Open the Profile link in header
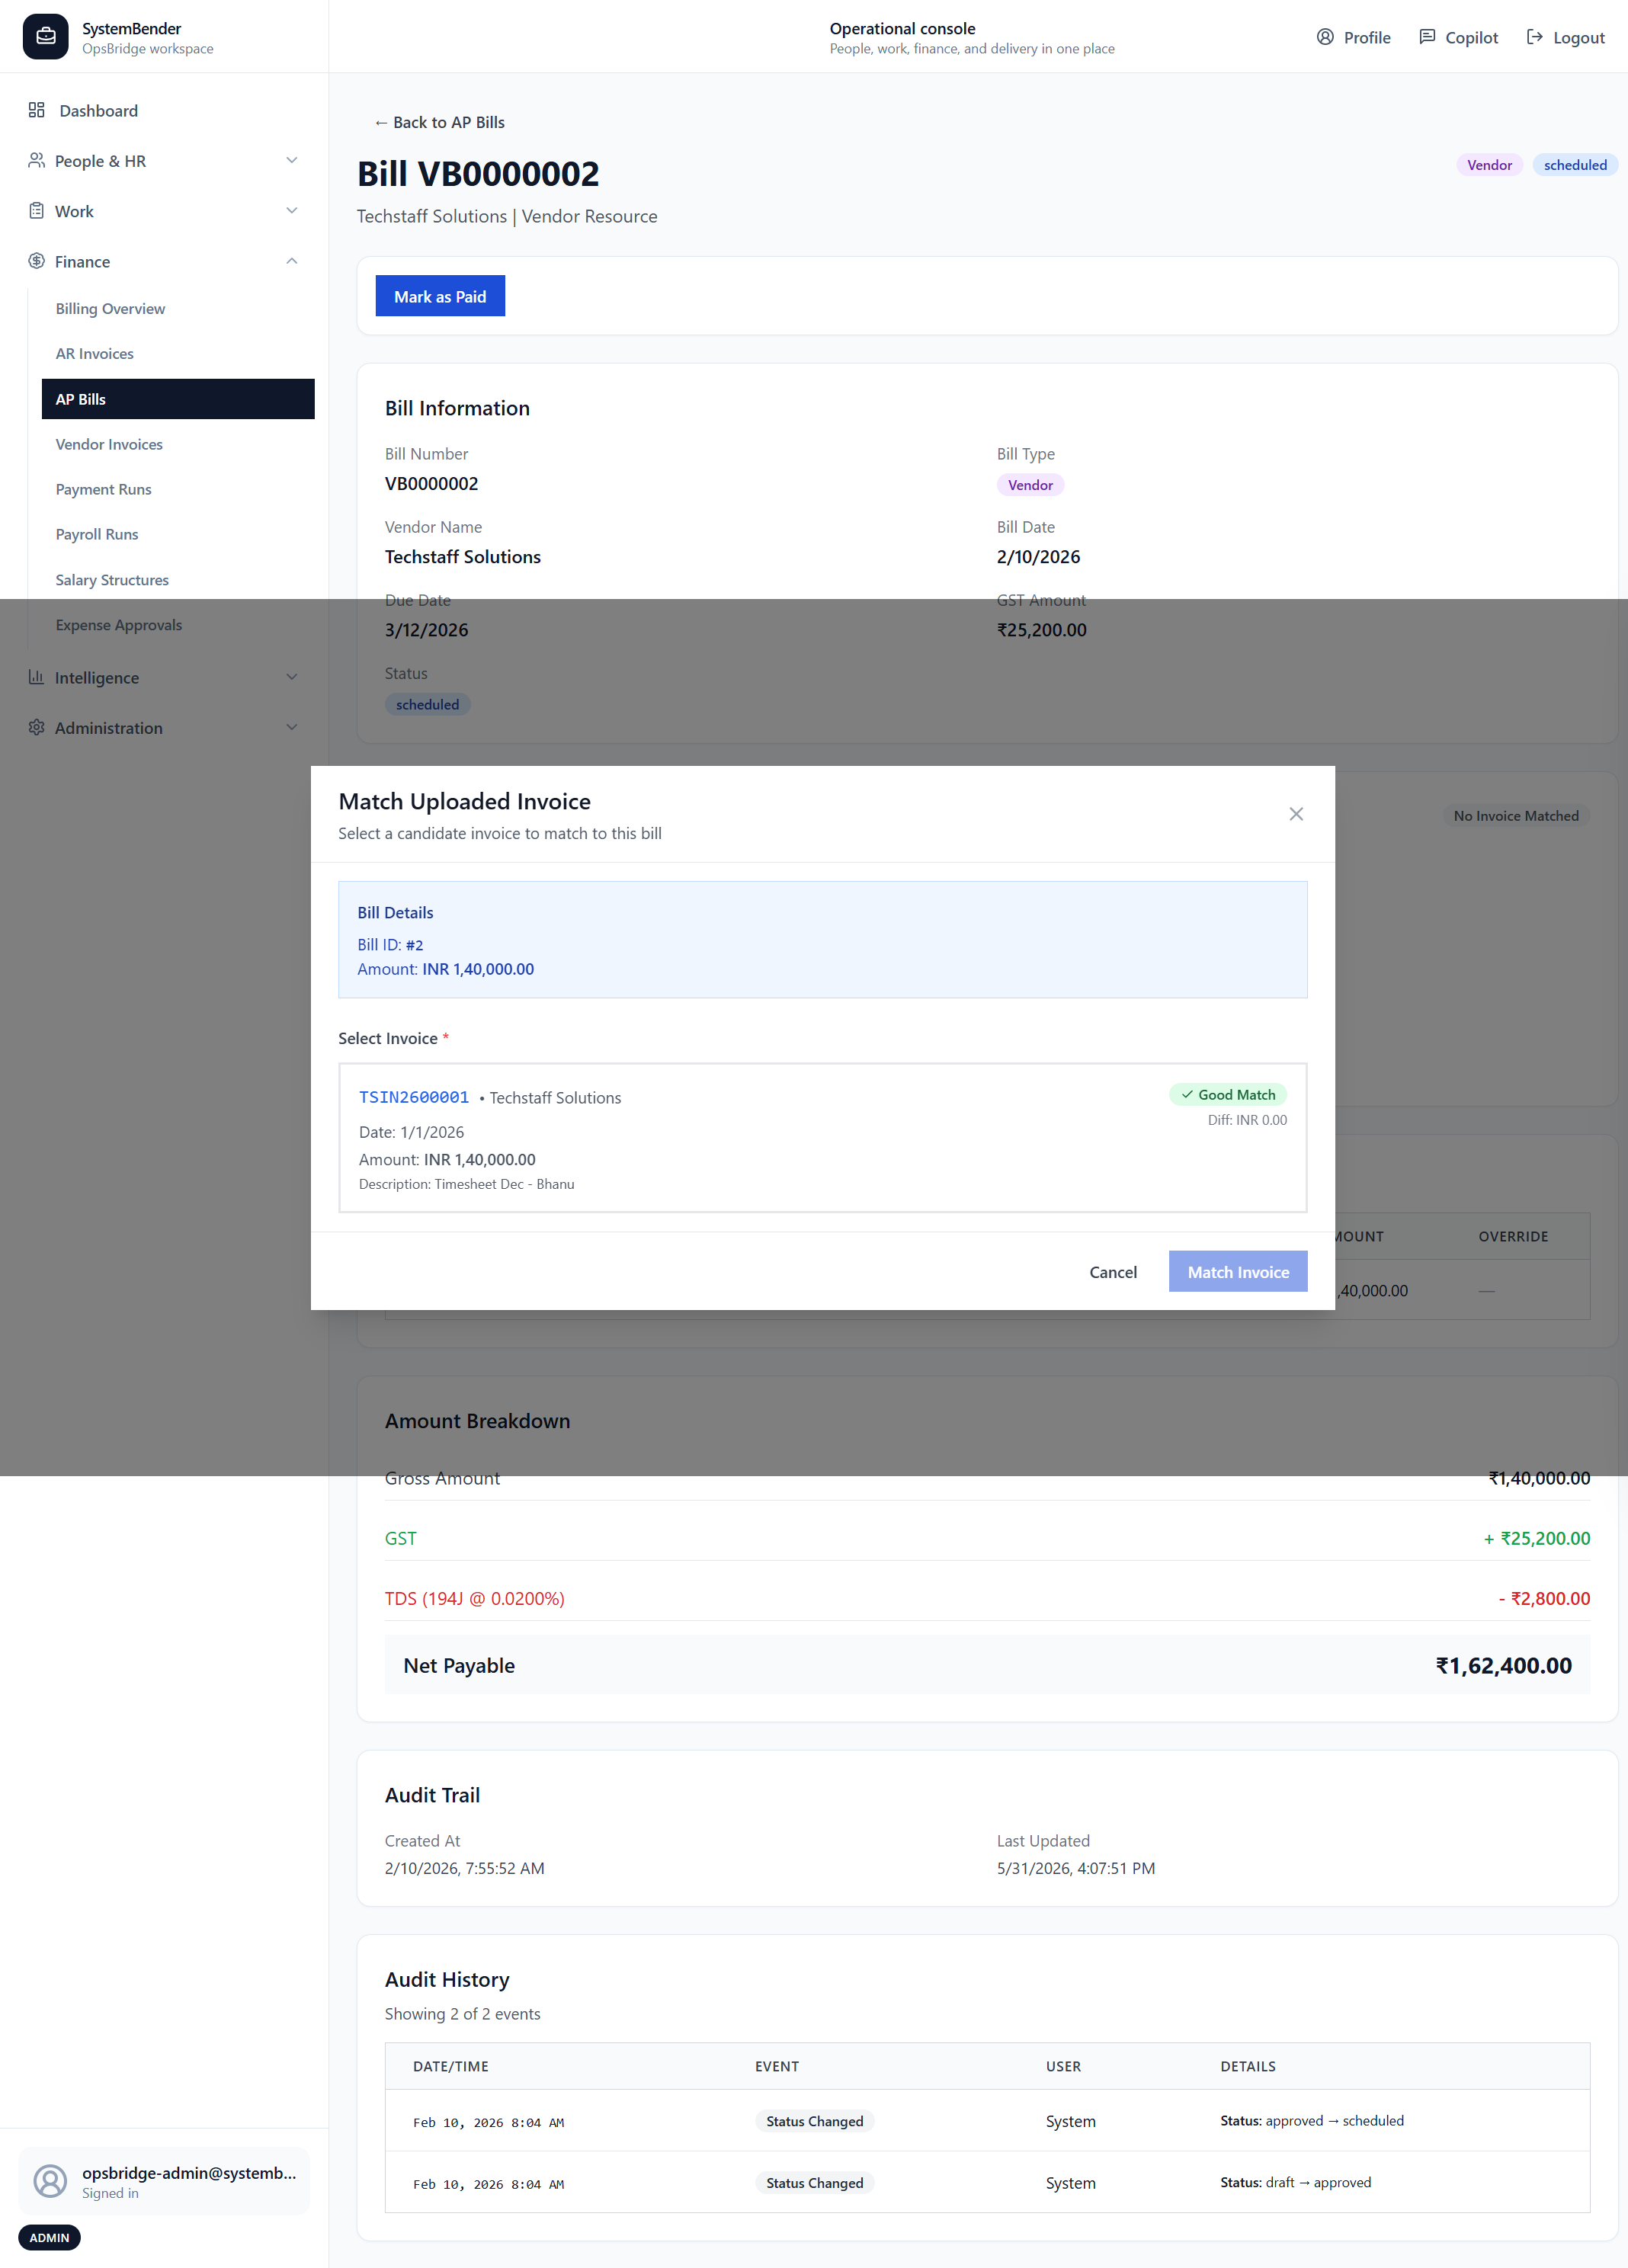Viewport: 1628px width, 2268px height. click(1354, 37)
